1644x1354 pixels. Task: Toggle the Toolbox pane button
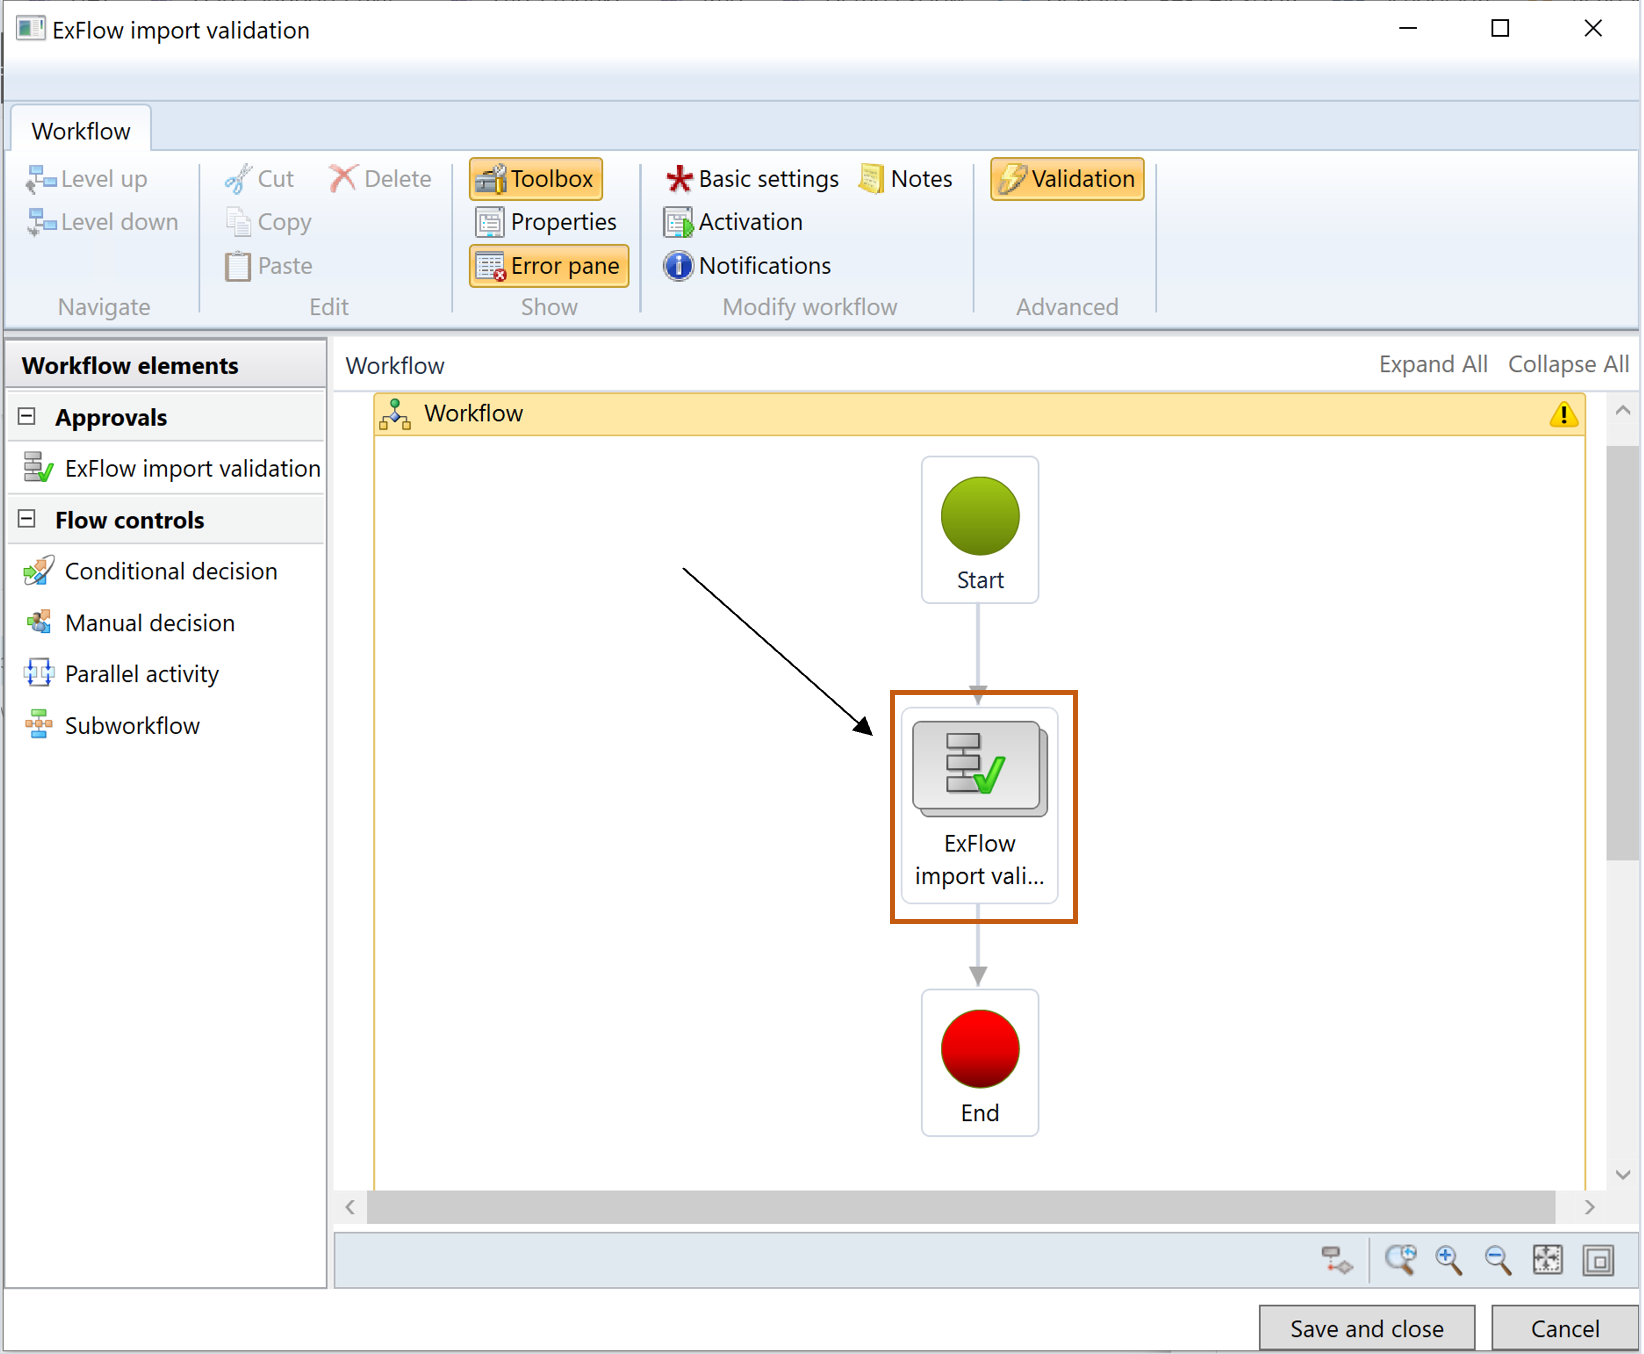pos(536,179)
